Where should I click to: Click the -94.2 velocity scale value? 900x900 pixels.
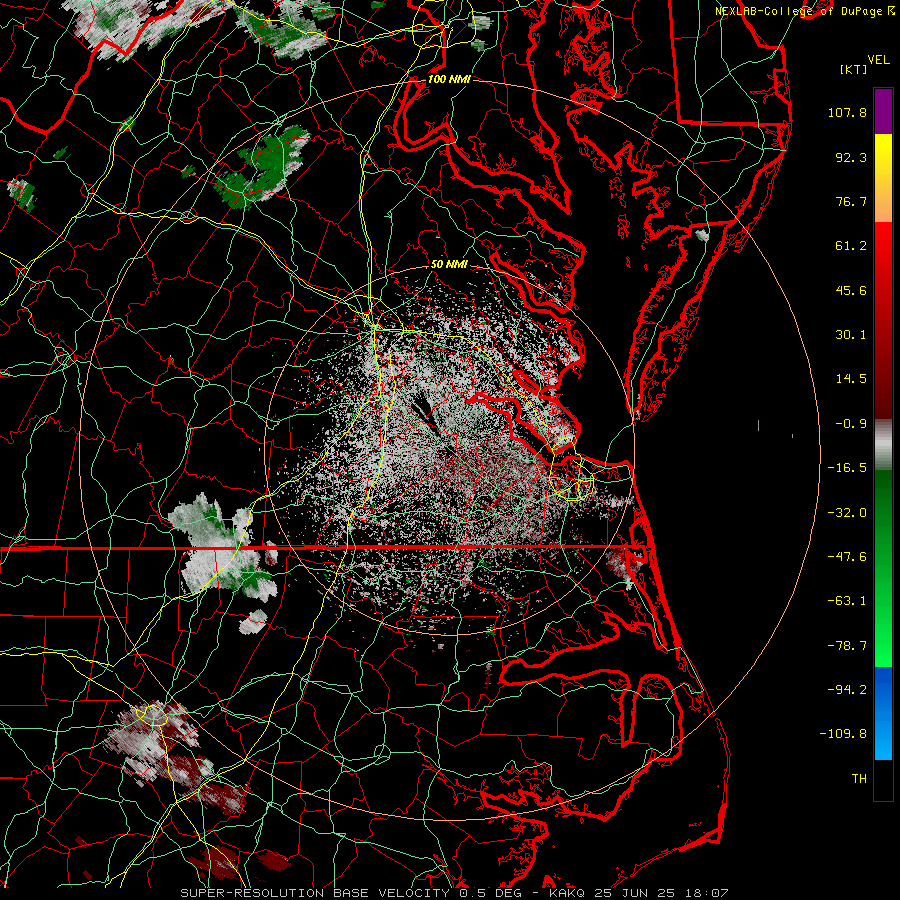[x=847, y=690]
